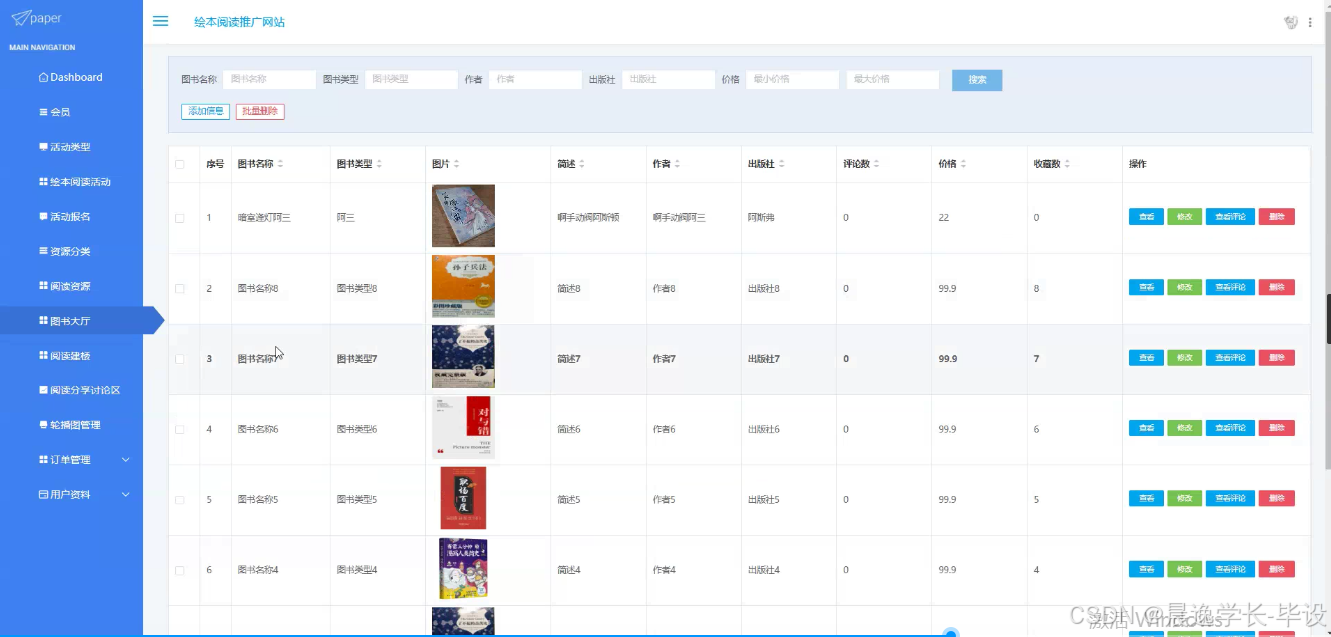The height and width of the screenshot is (637, 1331).
Task: Open cover image of 图书名称6
Action: [463, 427]
